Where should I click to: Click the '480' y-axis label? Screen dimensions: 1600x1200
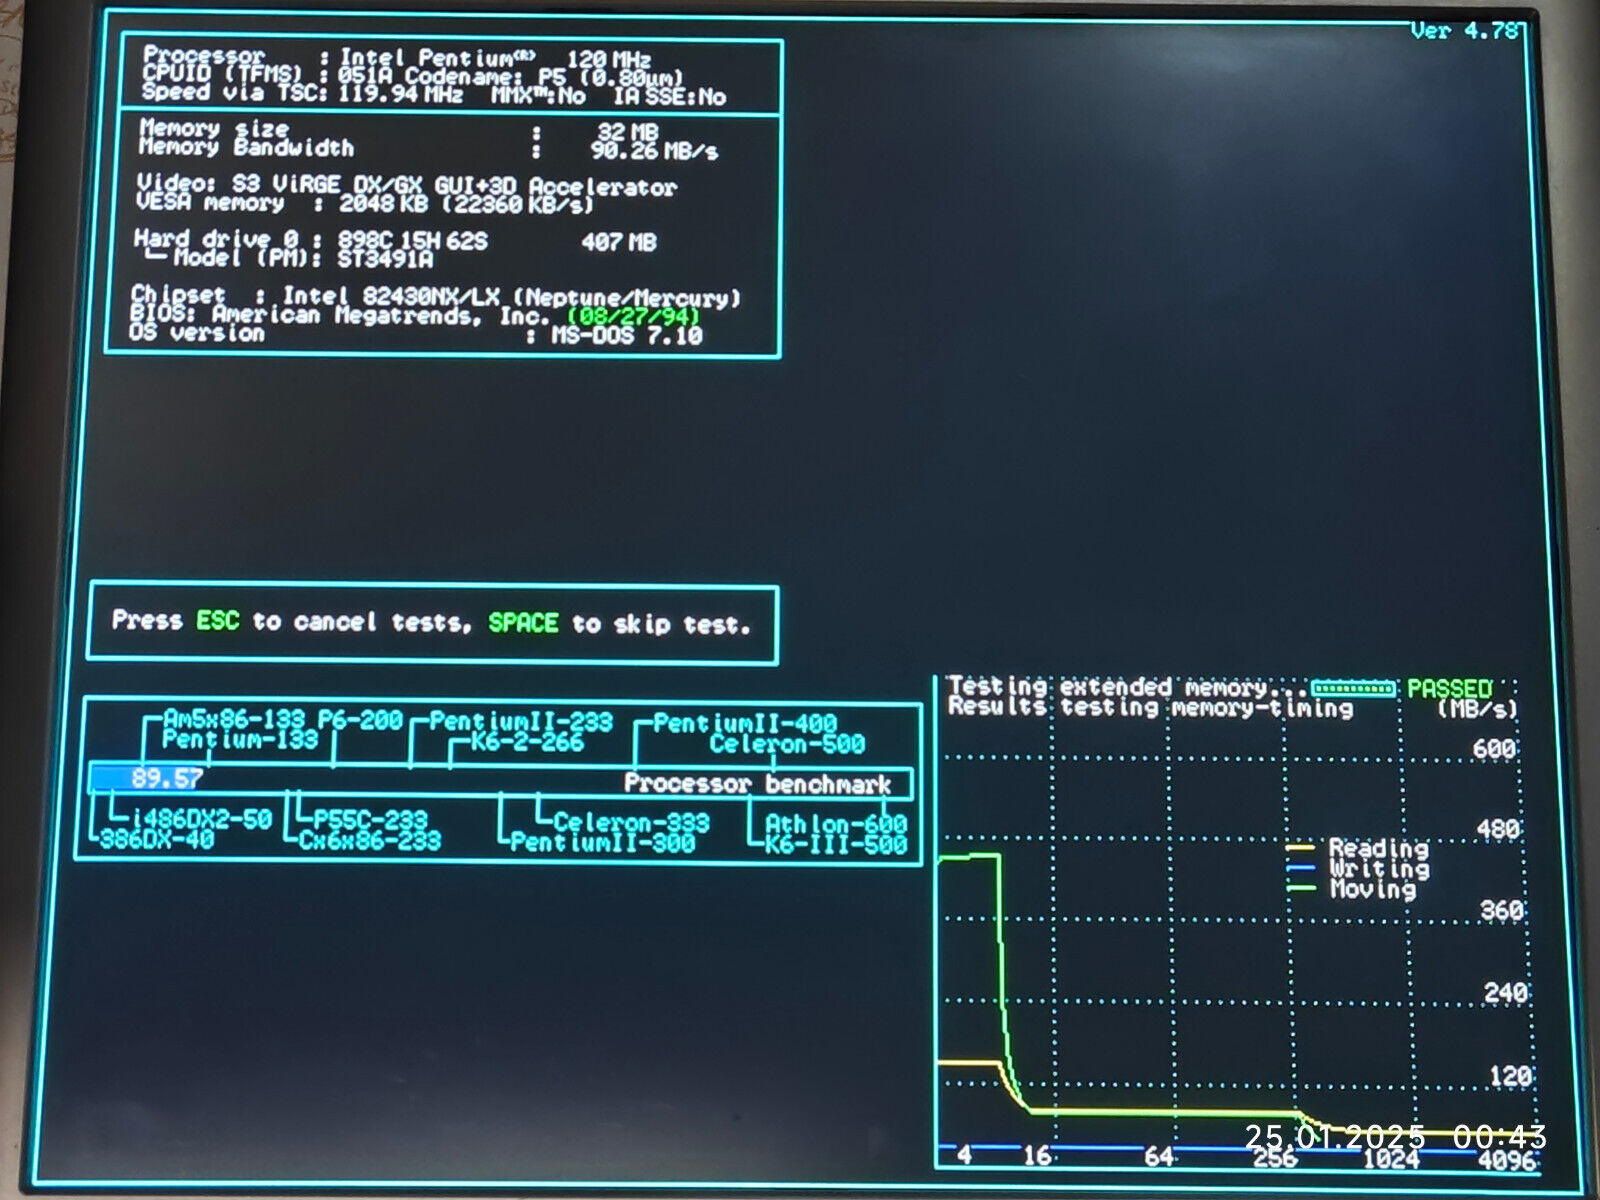point(1498,829)
